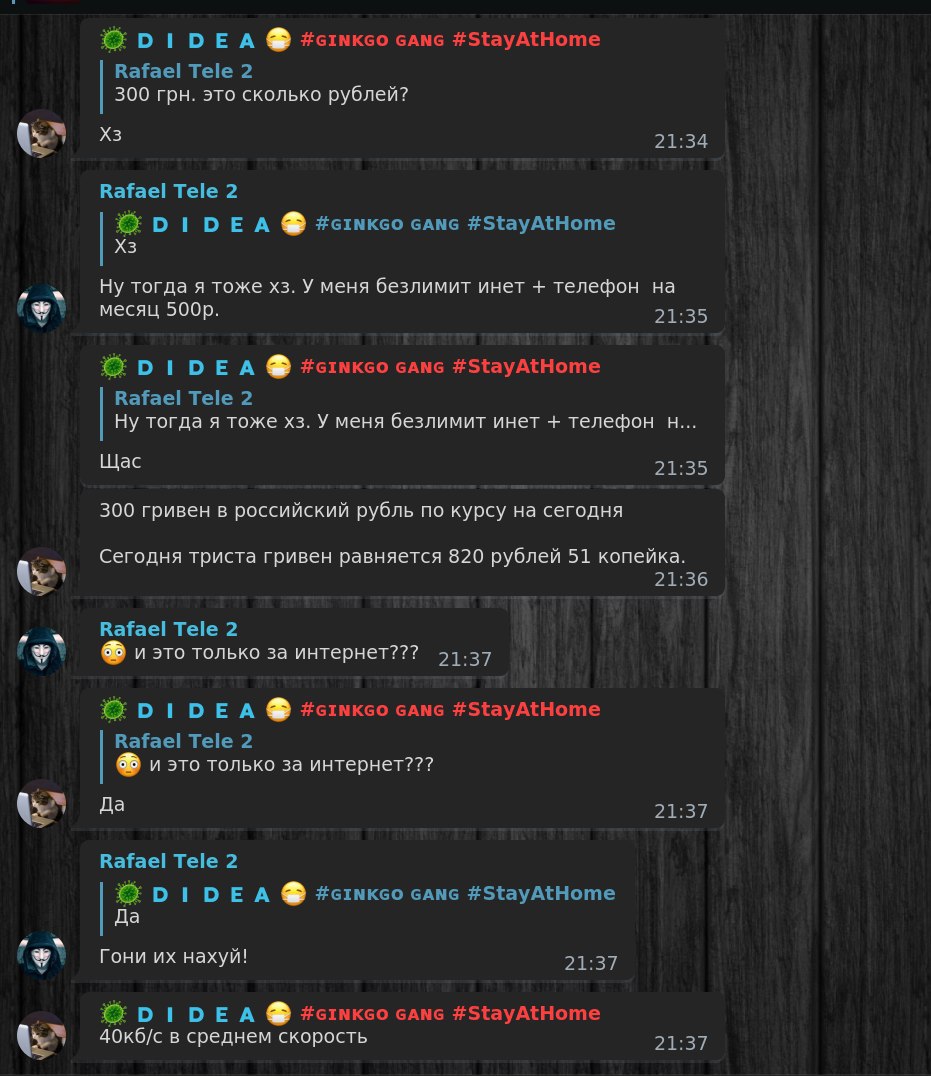
Task: Click the cat avatar beside the "40кб/с" message
Action: tap(41, 1036)
